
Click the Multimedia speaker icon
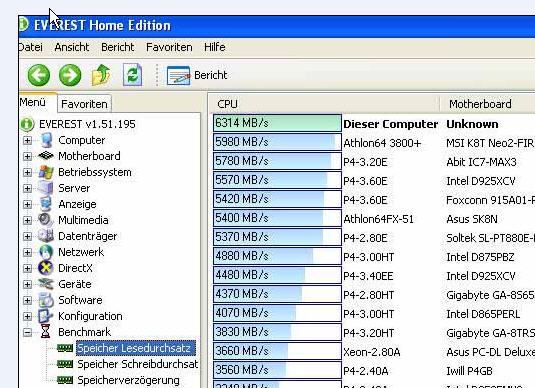[46, 220]
